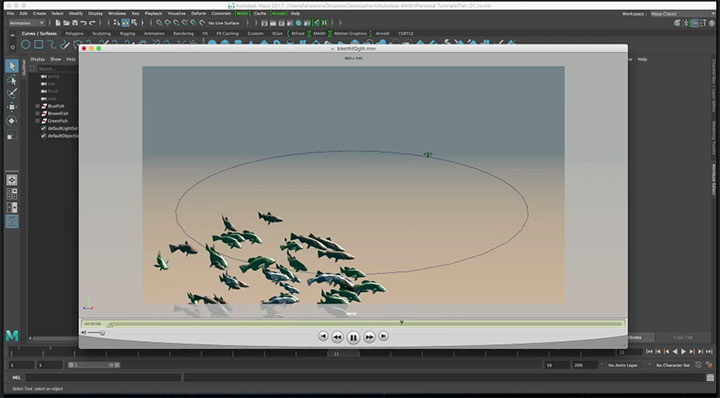Activate the Lasso Select tool

coord(12,80)
